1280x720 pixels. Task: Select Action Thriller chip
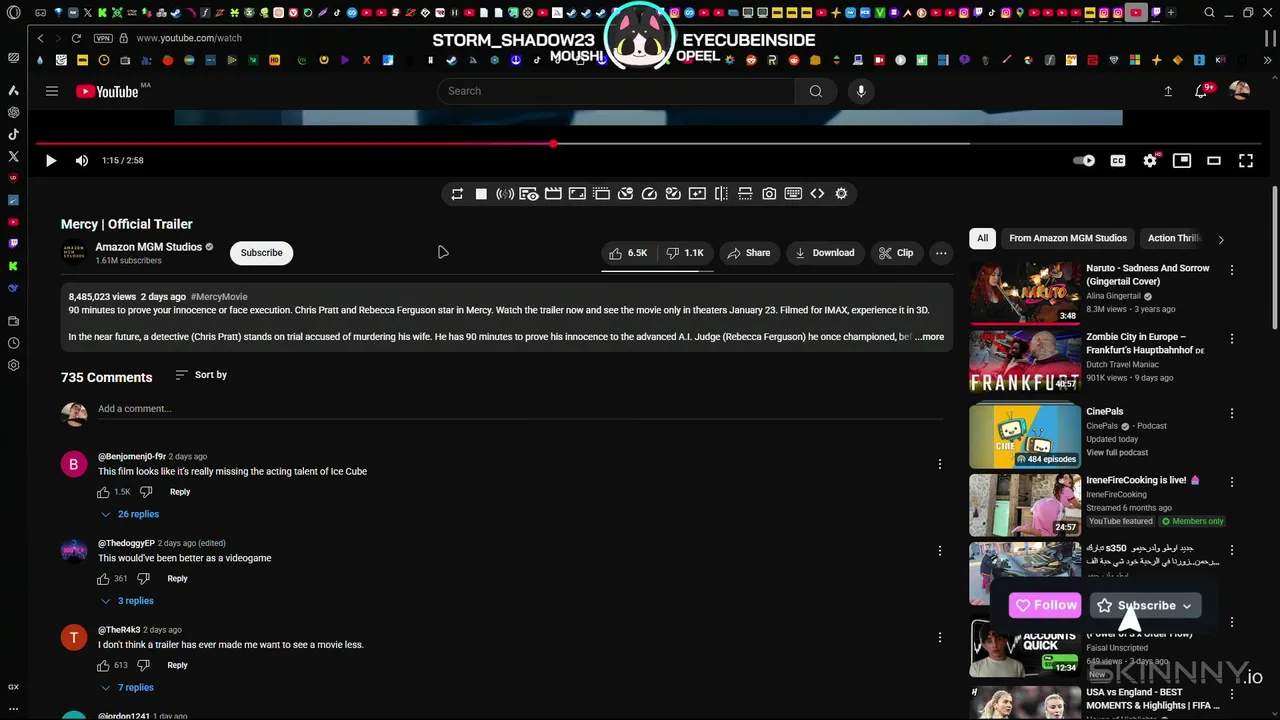pyautogui.click(x=1174, y=238)
